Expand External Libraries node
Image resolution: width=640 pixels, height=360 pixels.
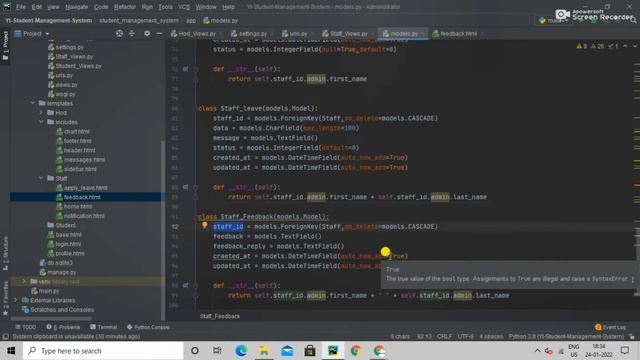click(16, 300)
